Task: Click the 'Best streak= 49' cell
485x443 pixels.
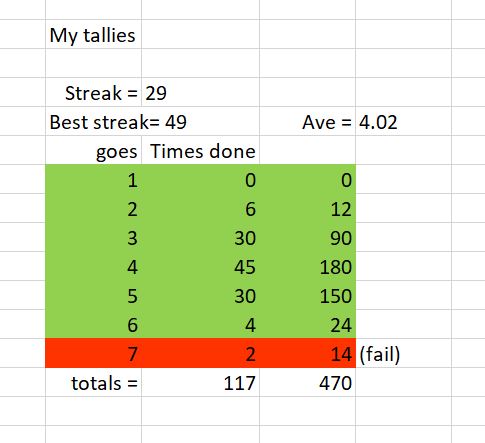Action: pyautogui.click(x=118, y=122)
